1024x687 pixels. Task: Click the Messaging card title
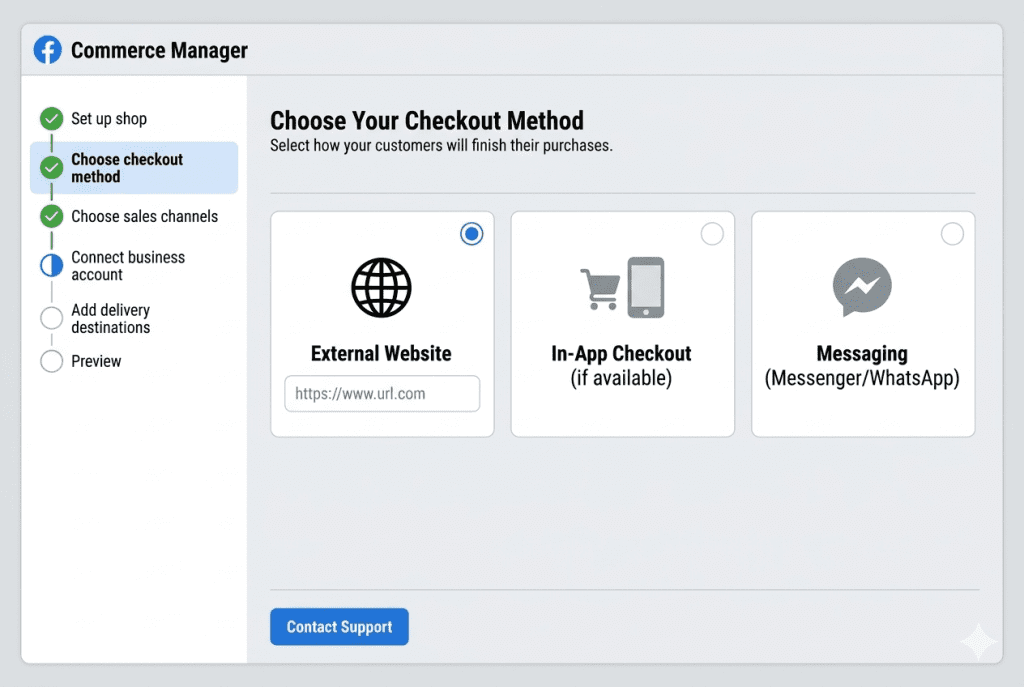(862, 354)
